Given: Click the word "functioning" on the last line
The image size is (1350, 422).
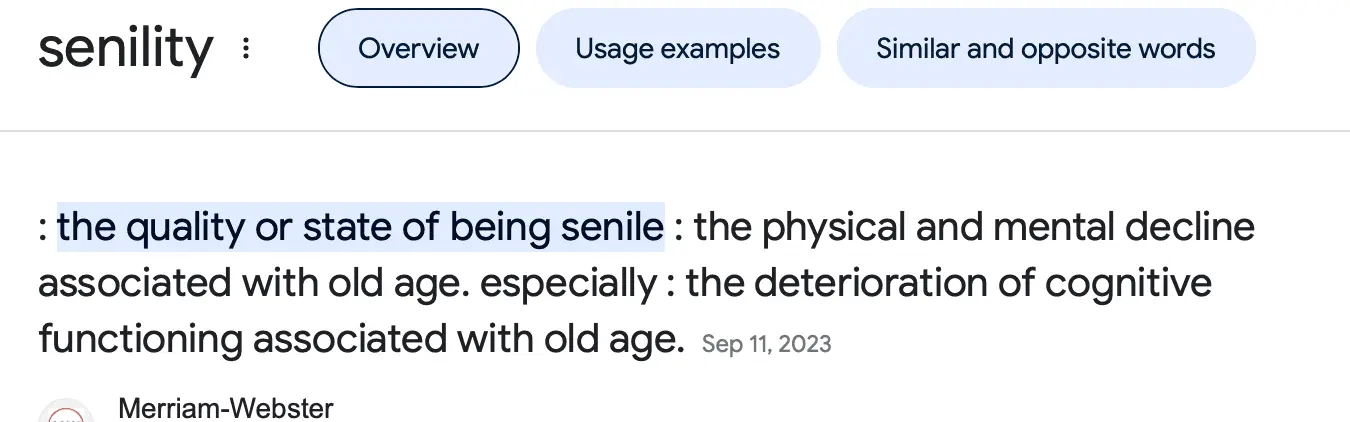Looking at the screenshot, I should (140, 340).
